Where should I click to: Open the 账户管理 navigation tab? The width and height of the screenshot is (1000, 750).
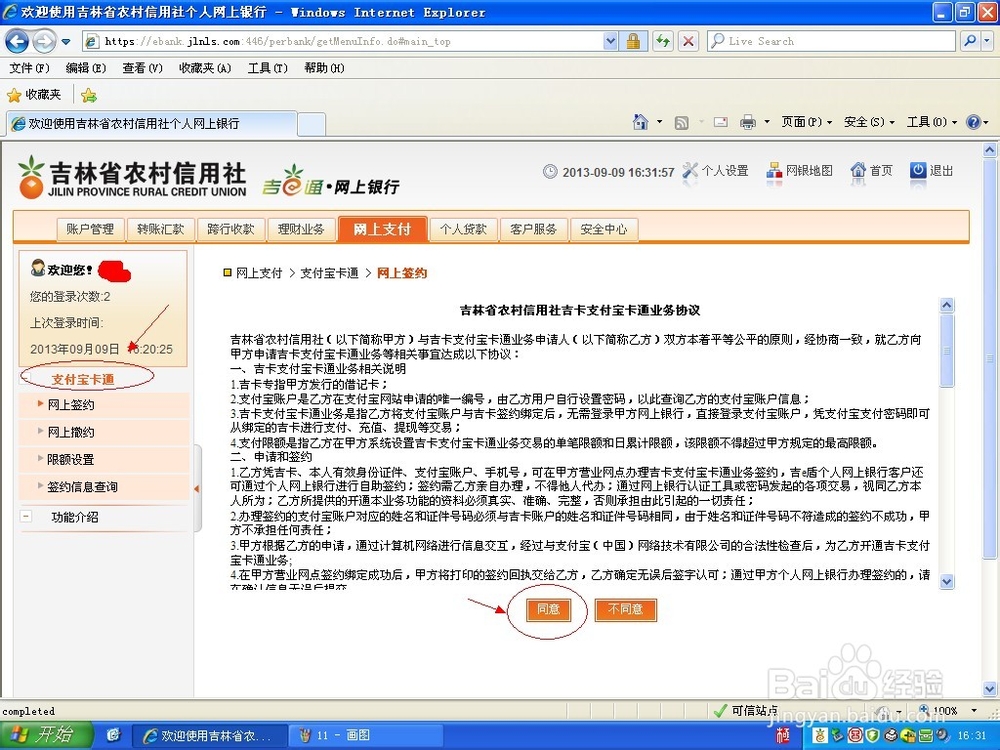(x=90, y=229)
